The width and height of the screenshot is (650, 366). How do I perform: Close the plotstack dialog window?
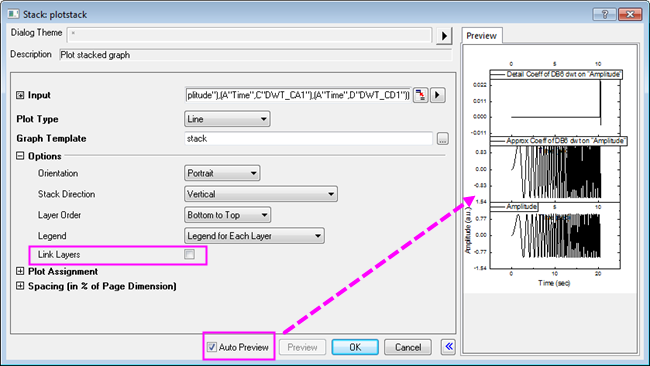630,15
